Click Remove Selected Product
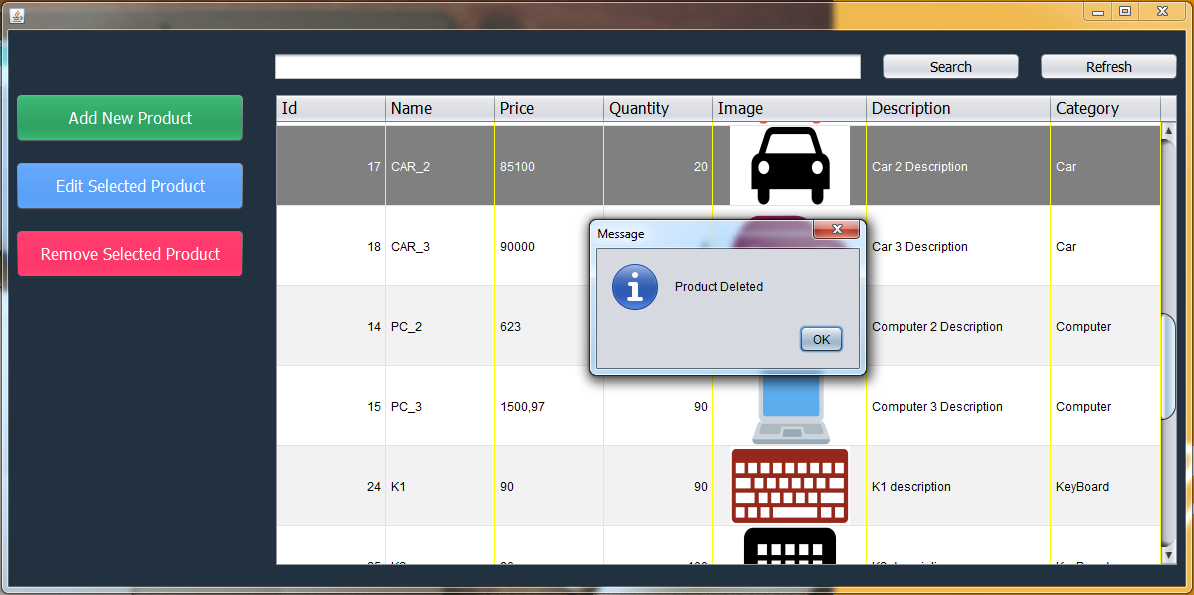This screenshot has width=1194, height=595. (129, 253)
